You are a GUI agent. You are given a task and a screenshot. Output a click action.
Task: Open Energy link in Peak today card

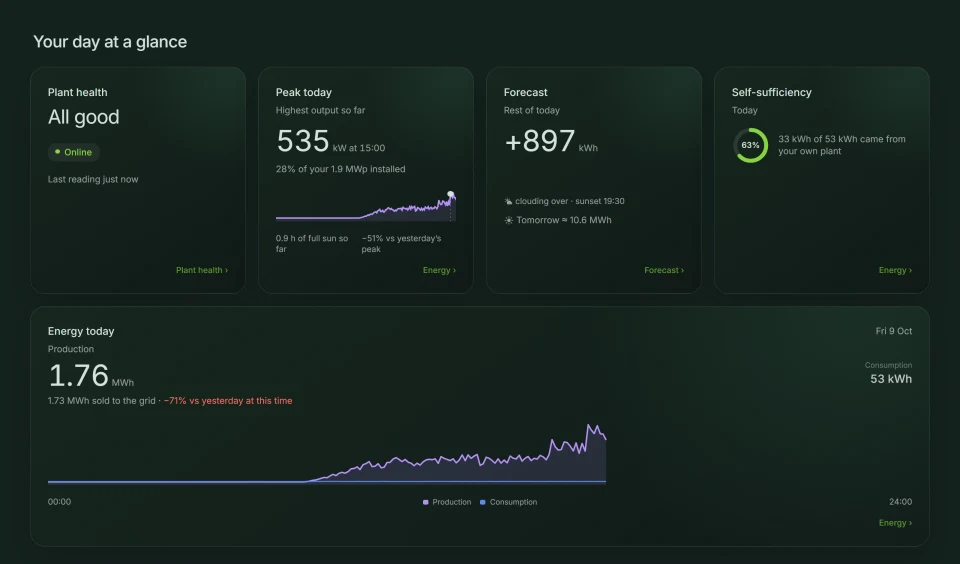tap(439, 270)
